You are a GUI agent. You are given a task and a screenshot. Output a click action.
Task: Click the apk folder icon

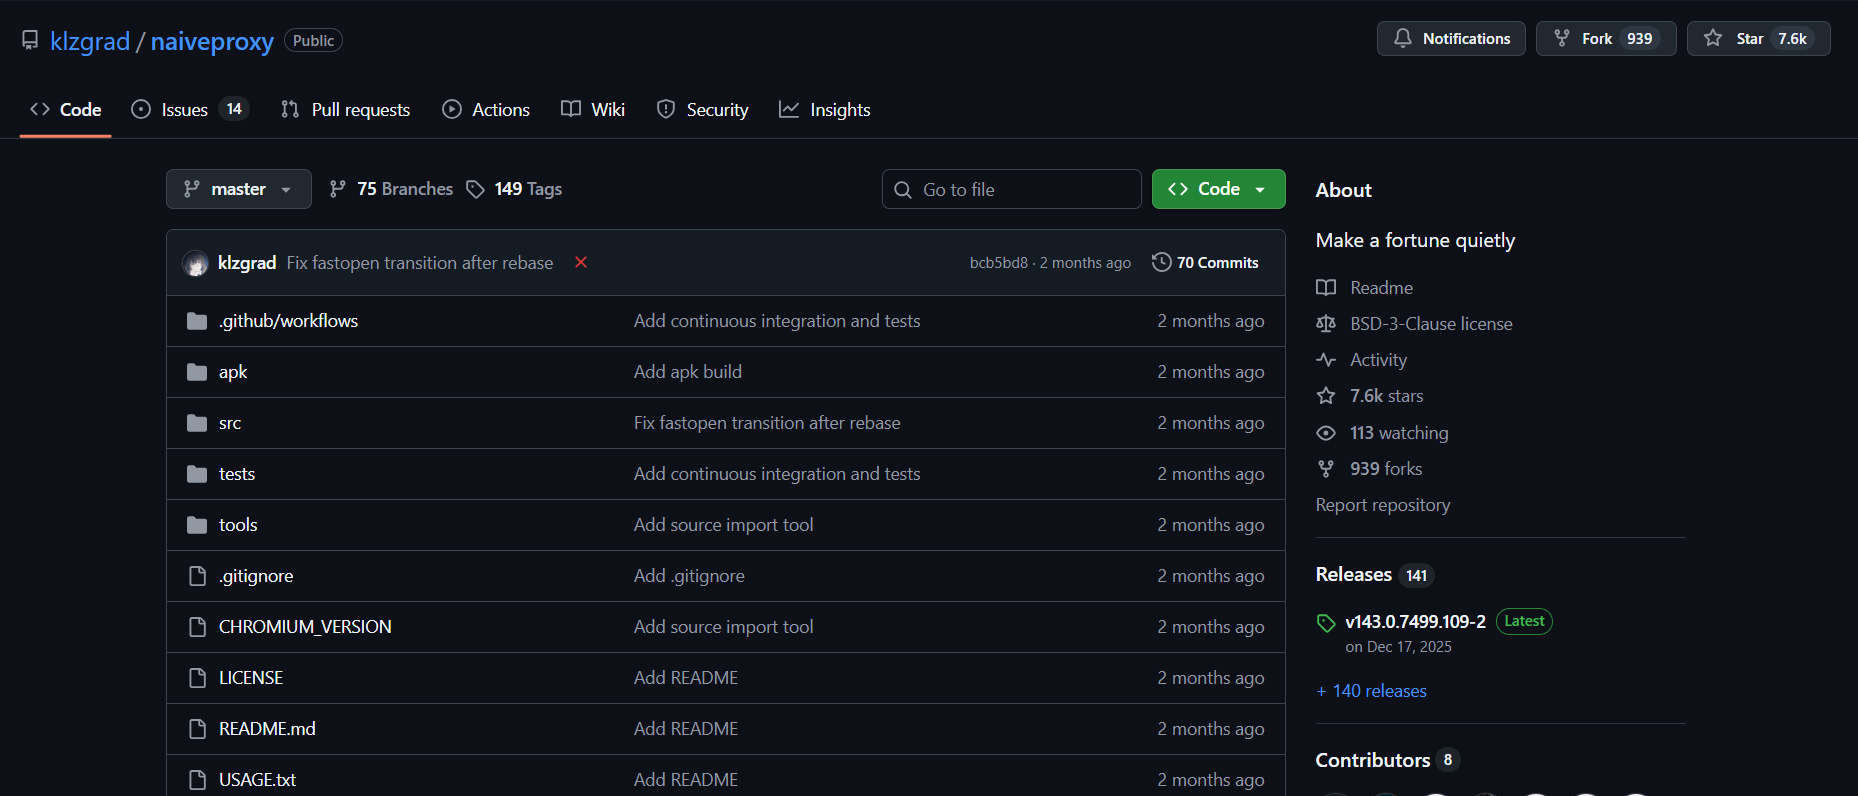point(197,372)
